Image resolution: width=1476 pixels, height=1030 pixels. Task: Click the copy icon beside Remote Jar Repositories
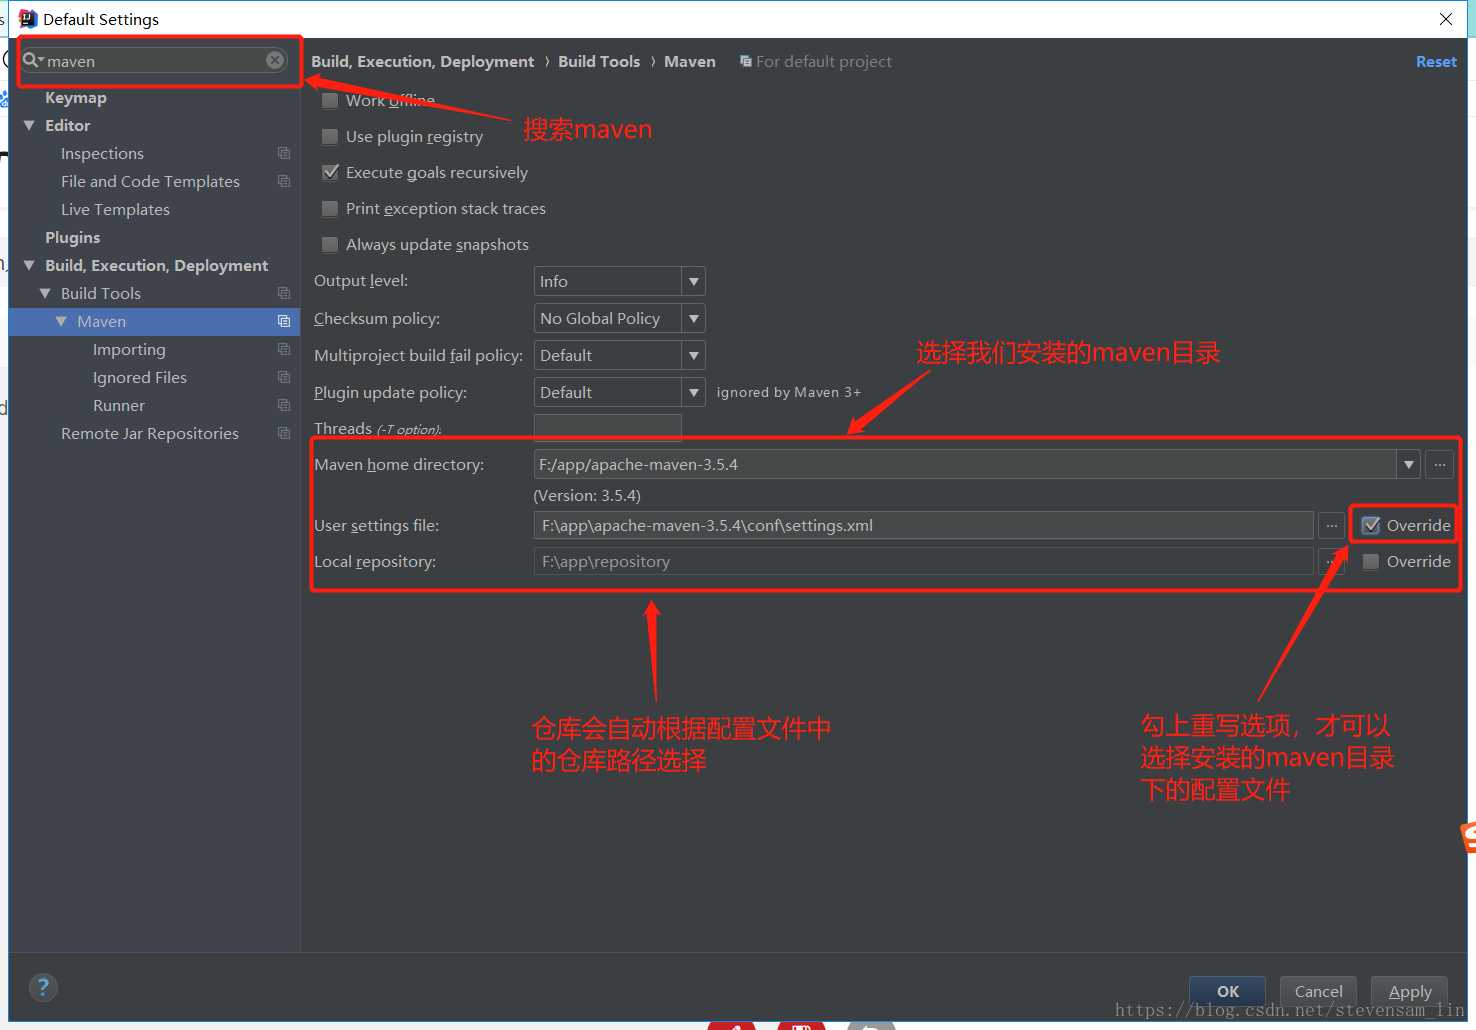click(284, 433)
